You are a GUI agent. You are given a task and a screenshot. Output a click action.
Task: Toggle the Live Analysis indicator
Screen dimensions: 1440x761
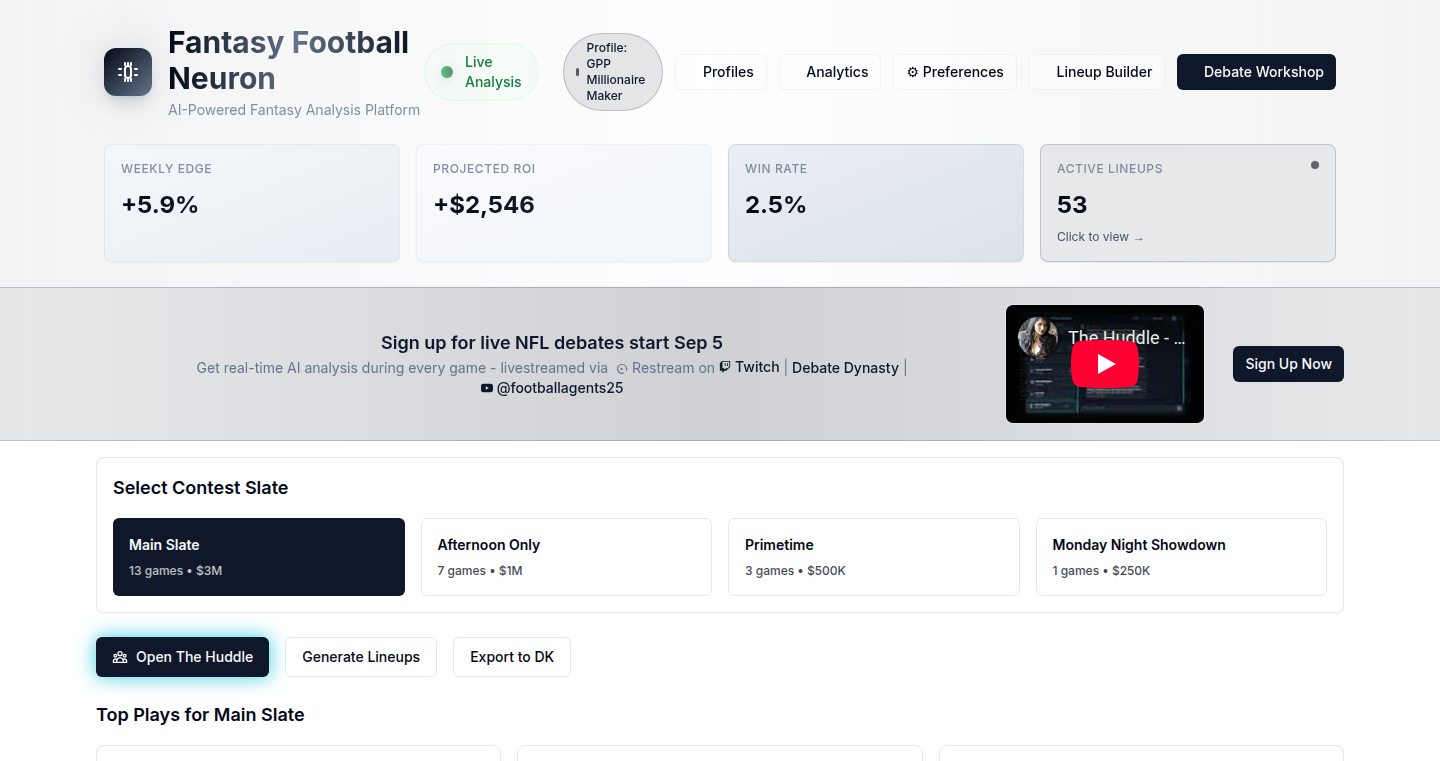pos(481,72)
